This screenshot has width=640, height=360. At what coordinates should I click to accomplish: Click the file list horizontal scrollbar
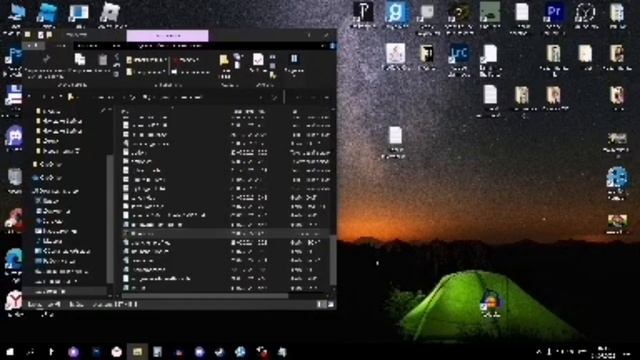205,296
